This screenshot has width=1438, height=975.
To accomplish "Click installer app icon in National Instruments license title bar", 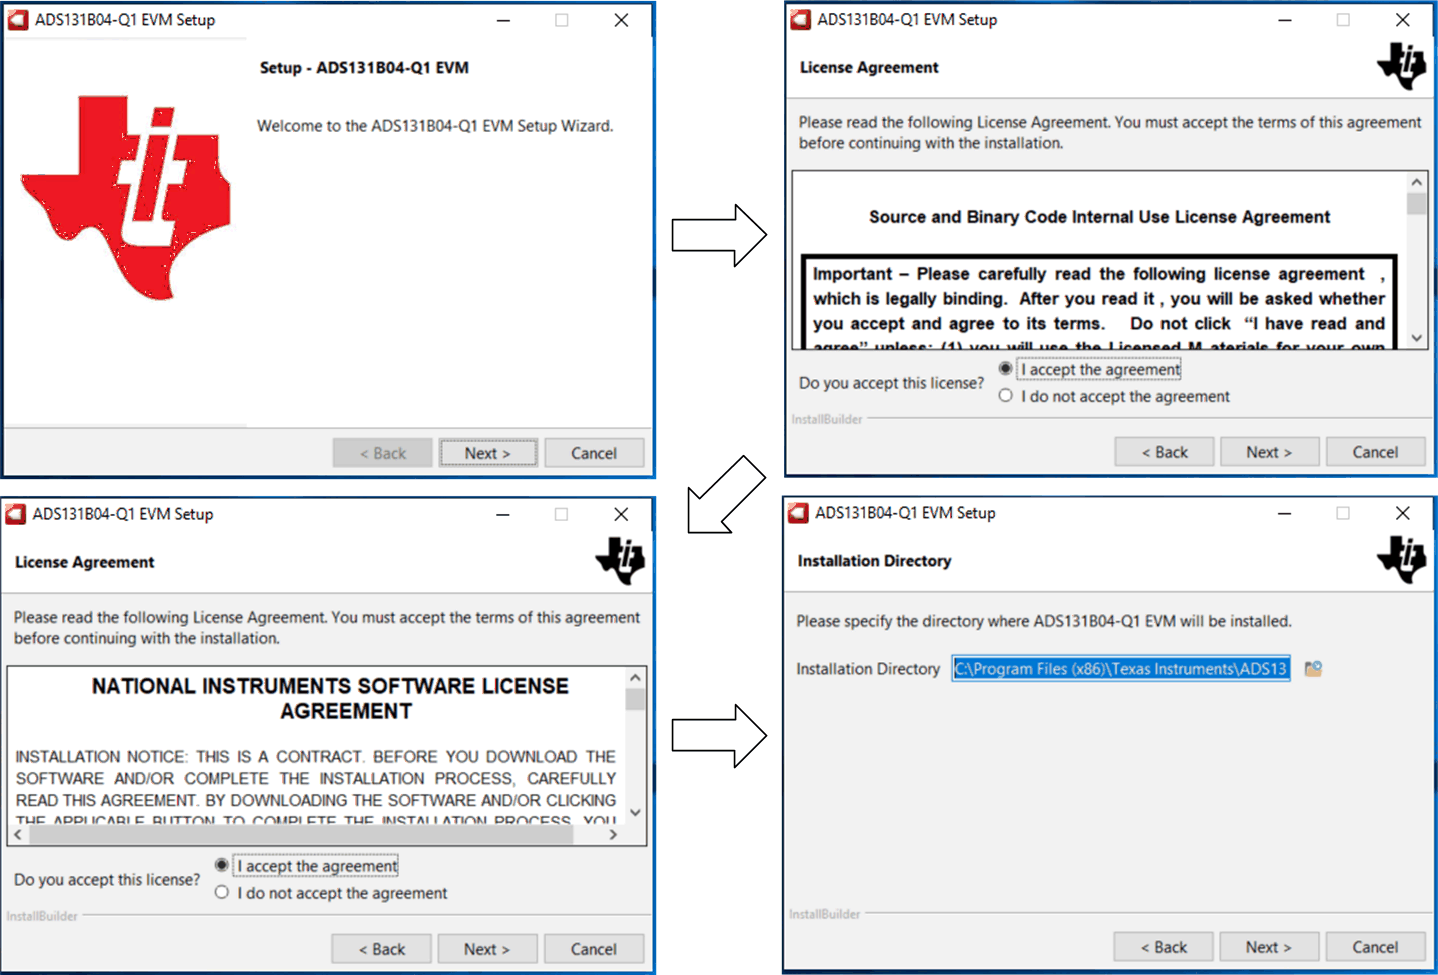I will coord(16,514).
